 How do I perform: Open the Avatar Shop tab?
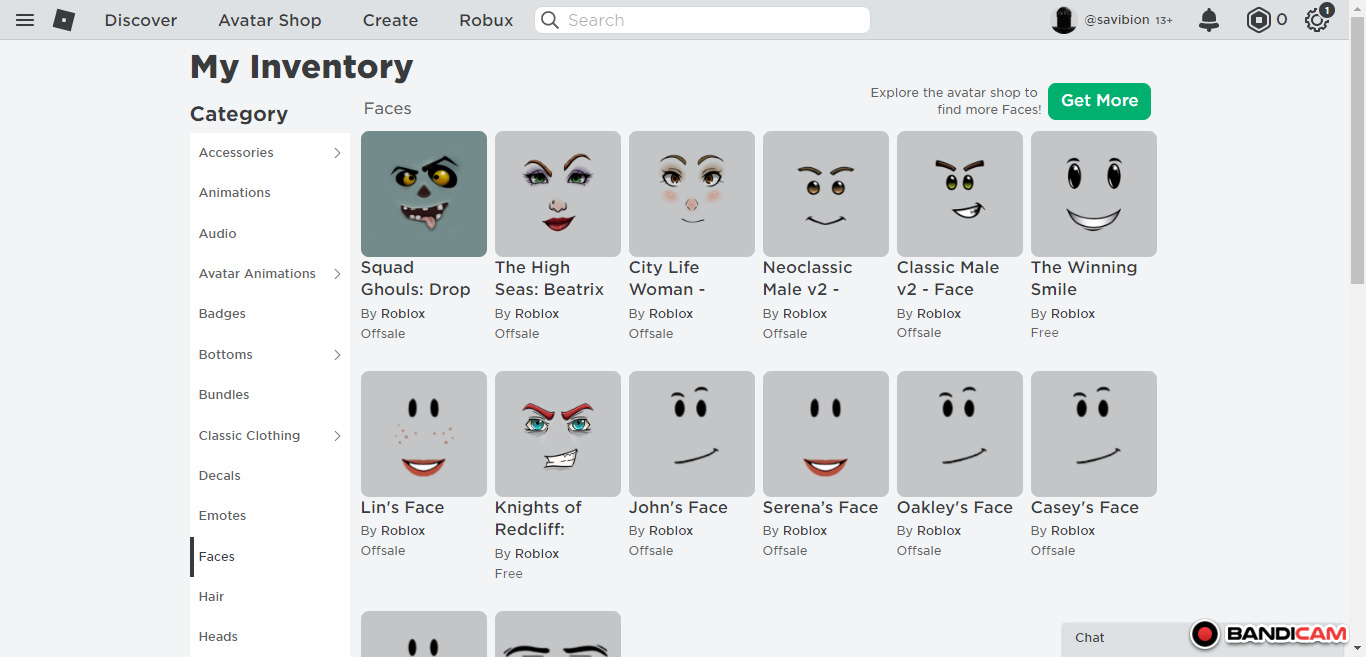point(270,20)
